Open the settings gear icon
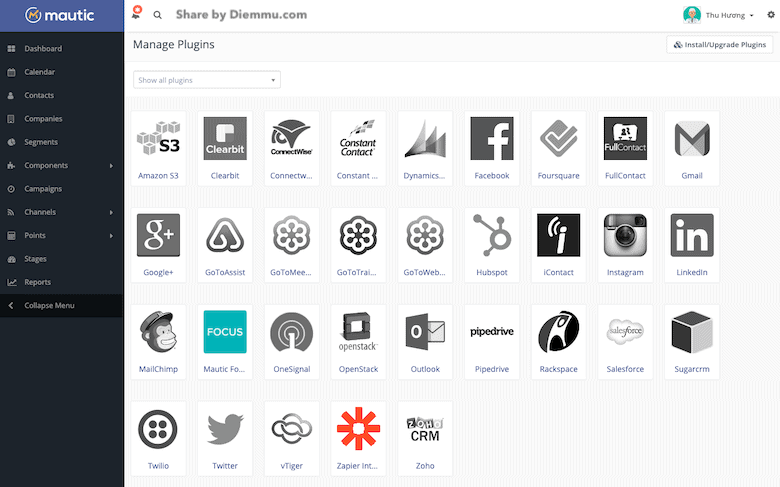780x487 pixels. 771,15
